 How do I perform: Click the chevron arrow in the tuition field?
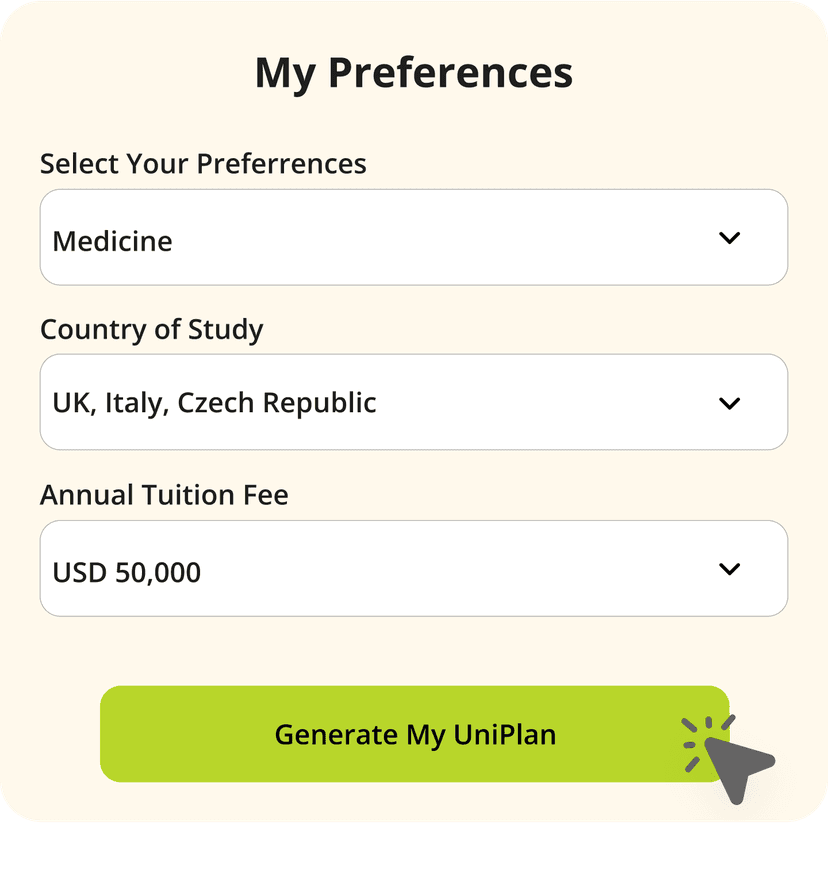[730, 569]
